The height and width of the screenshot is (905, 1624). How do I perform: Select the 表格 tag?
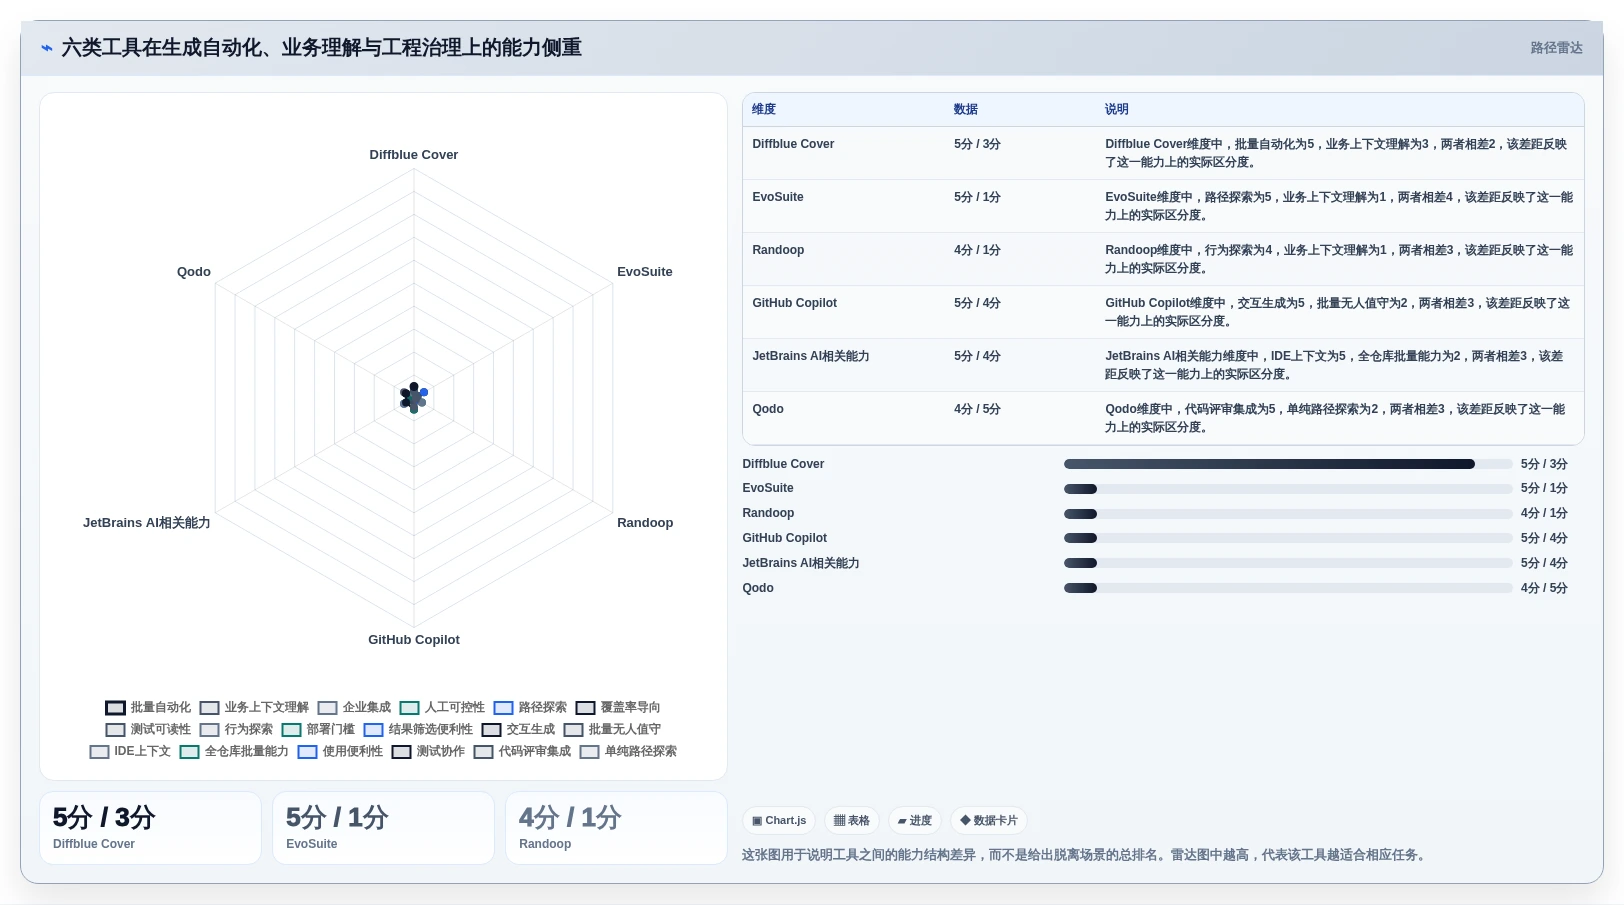click(852, 820)
